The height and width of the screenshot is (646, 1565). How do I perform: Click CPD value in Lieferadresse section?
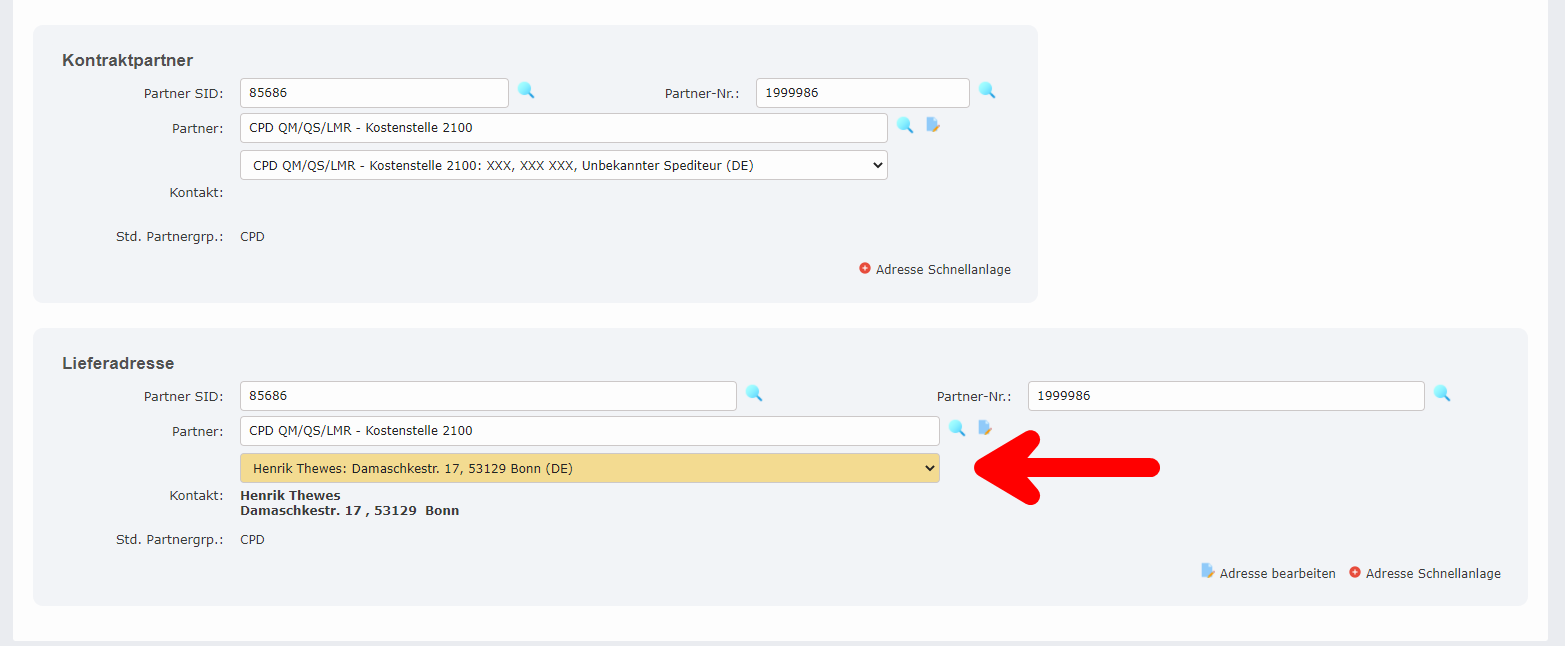[x=253, y=540]
